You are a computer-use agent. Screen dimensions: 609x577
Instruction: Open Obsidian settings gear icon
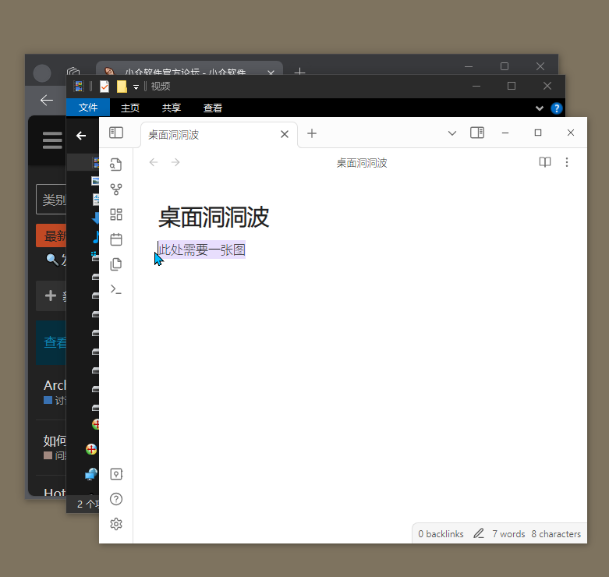coord(116,524)
